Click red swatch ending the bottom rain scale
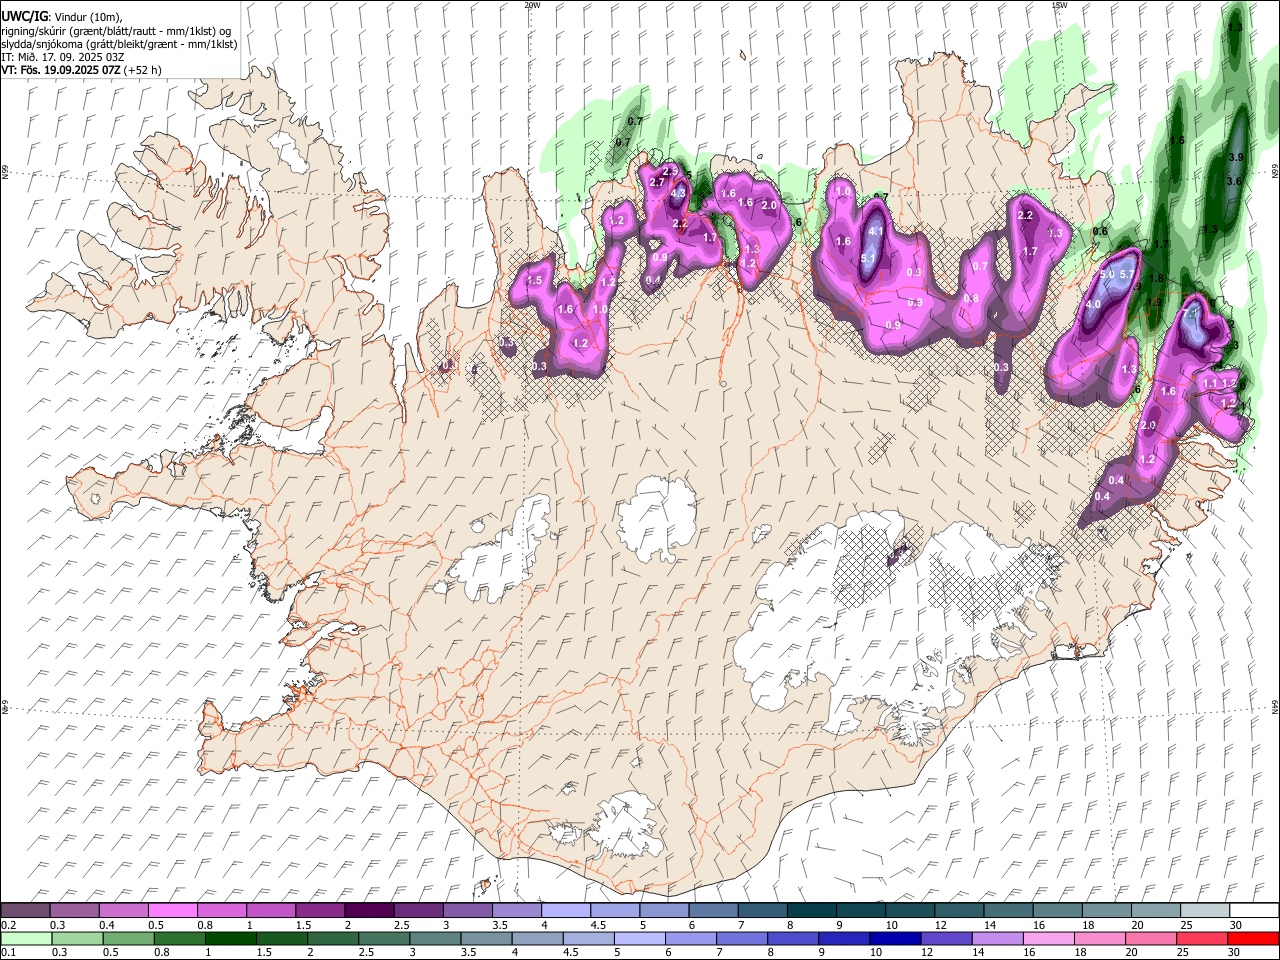Screen dimensions: 1280x960 pyautogui.click(x=1253, y=938)
